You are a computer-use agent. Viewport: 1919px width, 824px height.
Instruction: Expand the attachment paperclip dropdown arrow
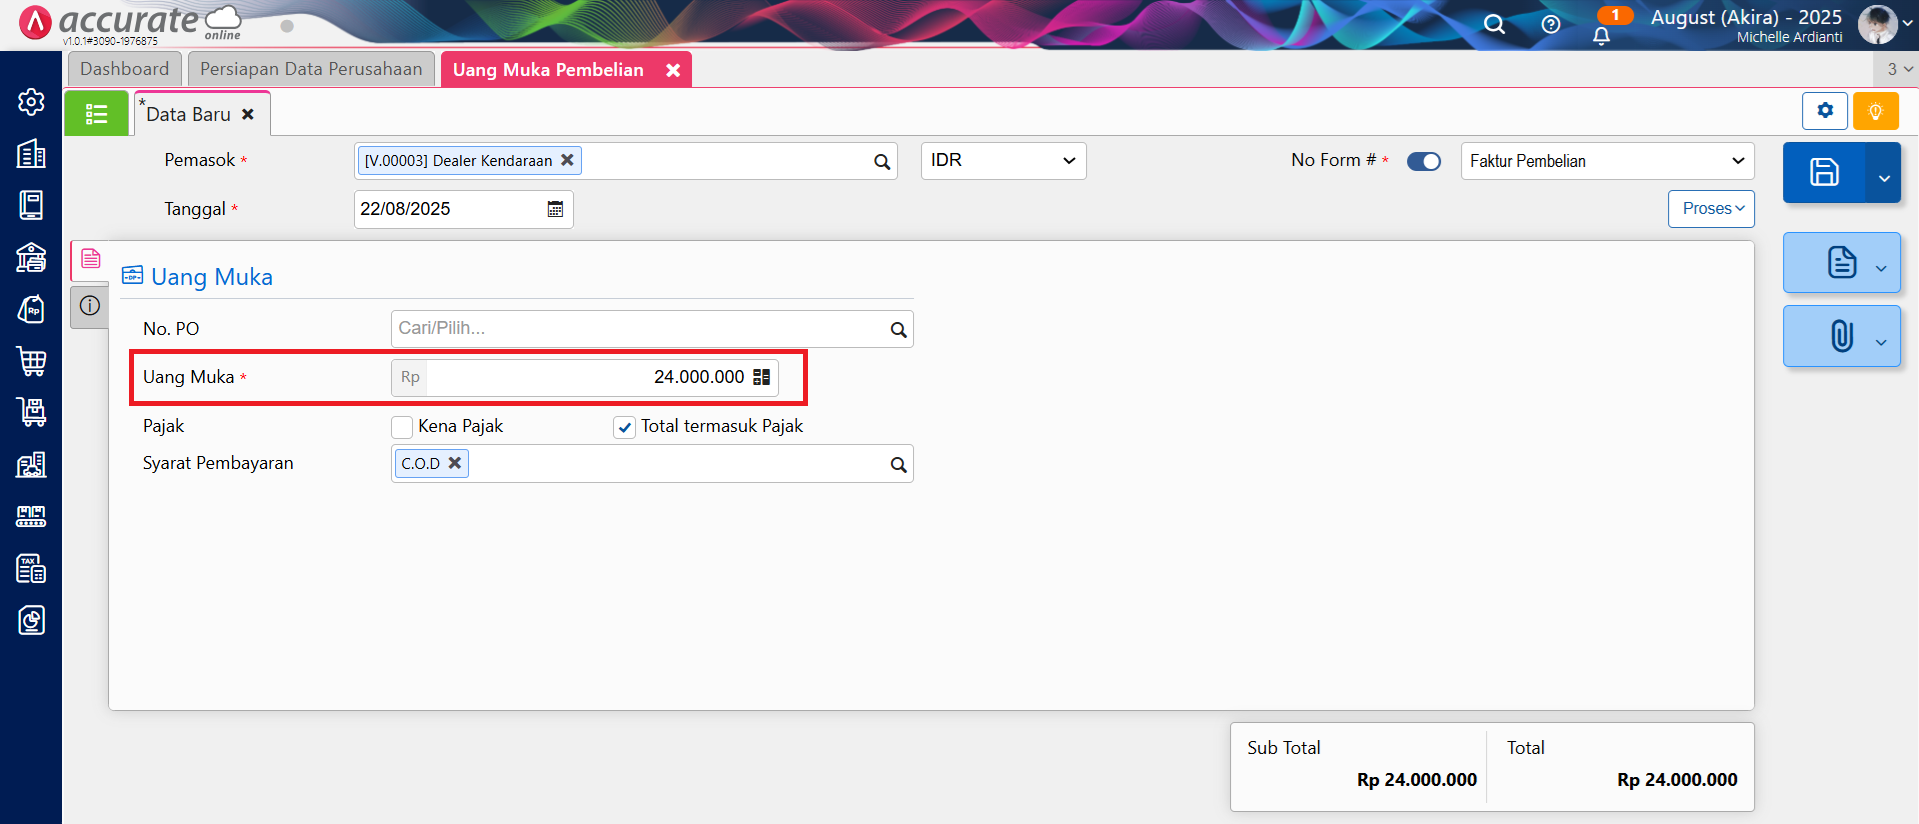pyautogui.click(x=1881, y=341)
